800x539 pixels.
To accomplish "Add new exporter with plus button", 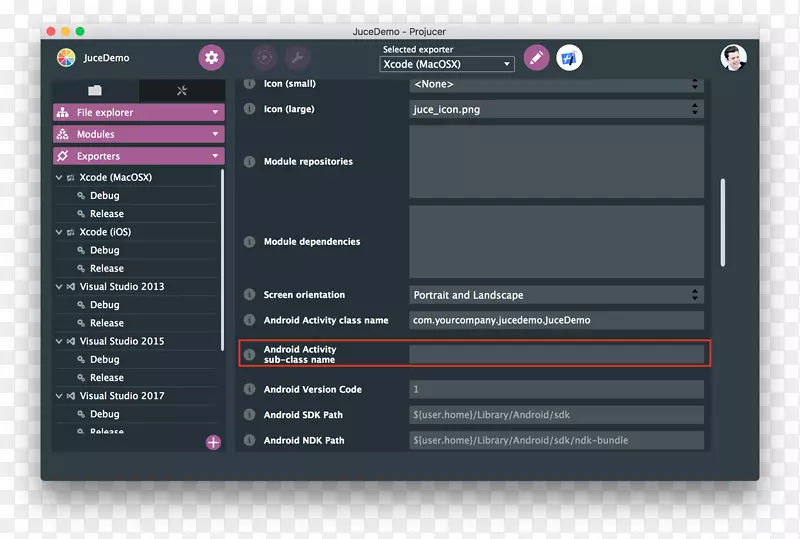I will click(213, 442).
